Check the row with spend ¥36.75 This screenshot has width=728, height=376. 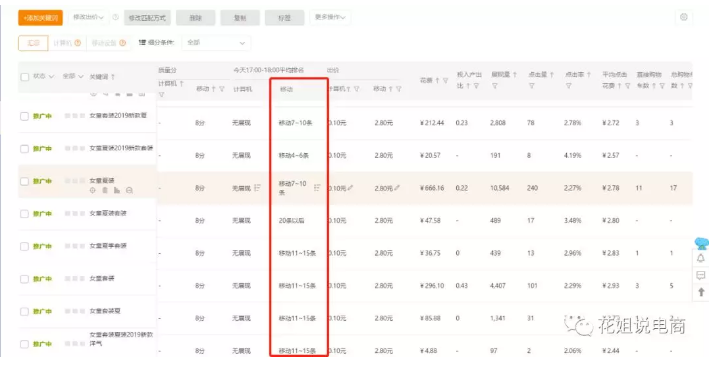25,246
